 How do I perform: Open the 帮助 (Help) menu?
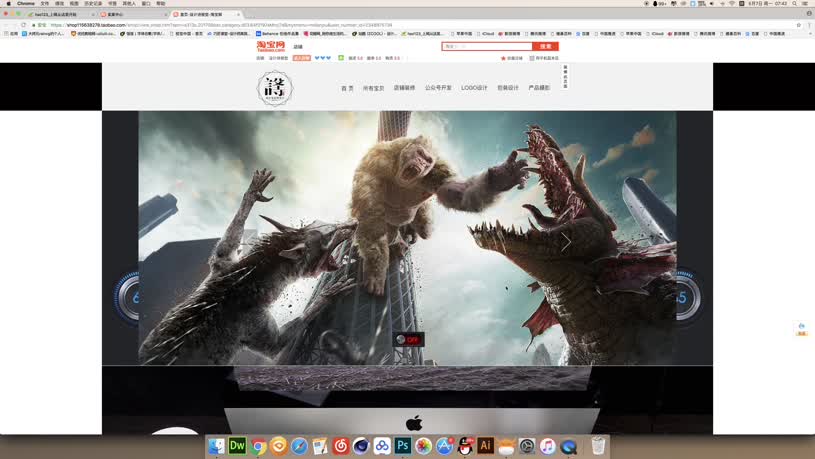click(x=161, y=3)
